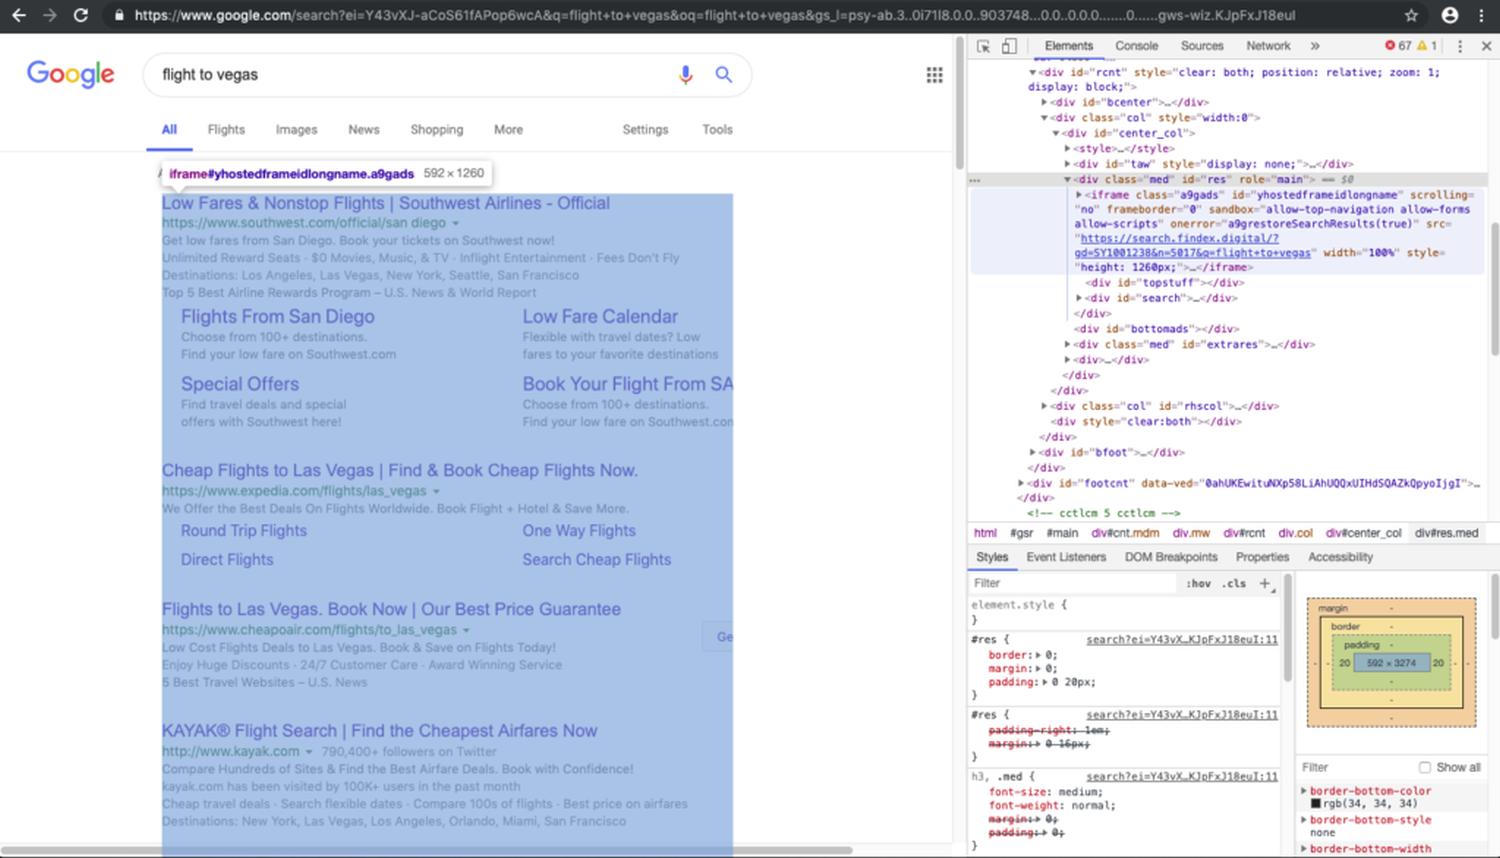Viewport: 1500px width, 858px height.
Task: Select div#center_col in the breadcrumb
Action: pyautogui.click(x=1363, y=533)
